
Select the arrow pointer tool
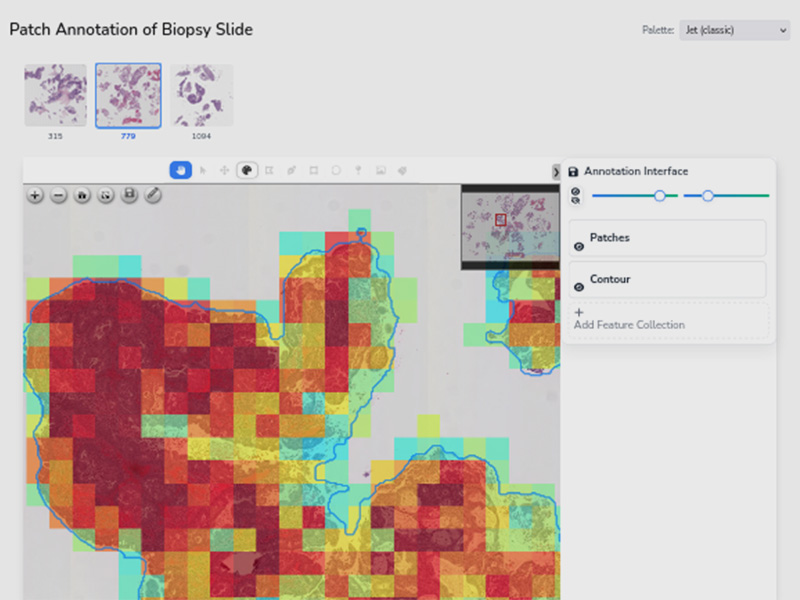pos(203,171)
